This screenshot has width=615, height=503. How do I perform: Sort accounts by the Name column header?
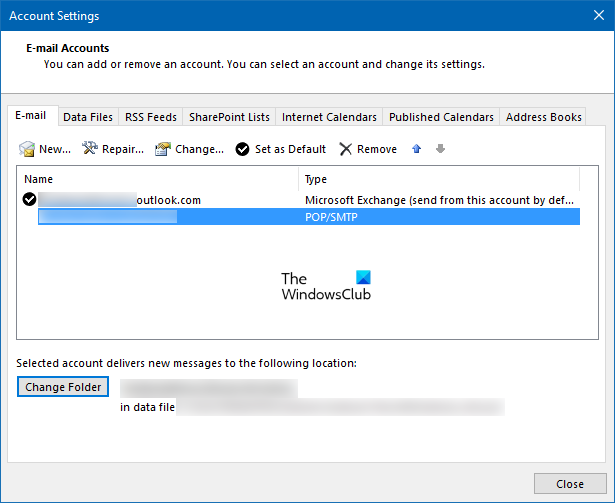pos(158,179)
